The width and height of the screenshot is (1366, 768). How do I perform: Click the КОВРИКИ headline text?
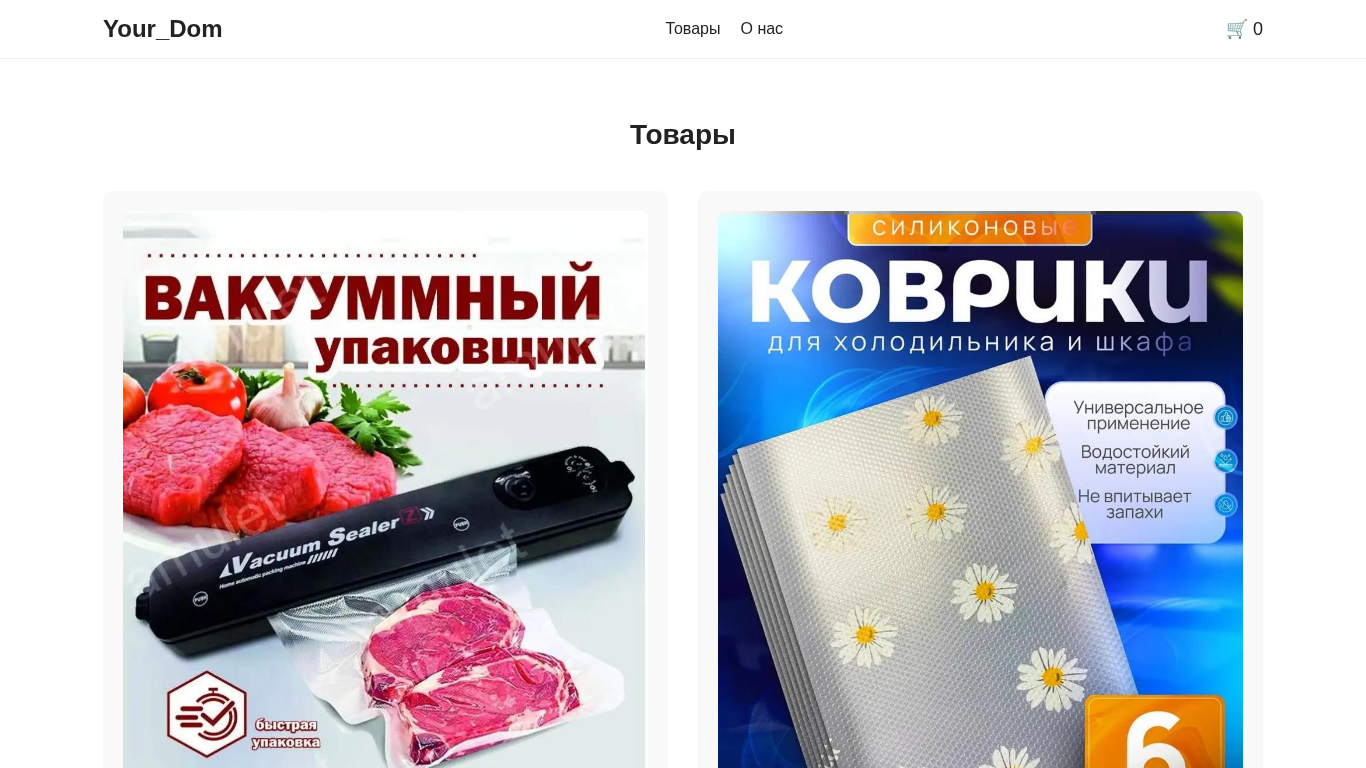(x=980, y=290)
